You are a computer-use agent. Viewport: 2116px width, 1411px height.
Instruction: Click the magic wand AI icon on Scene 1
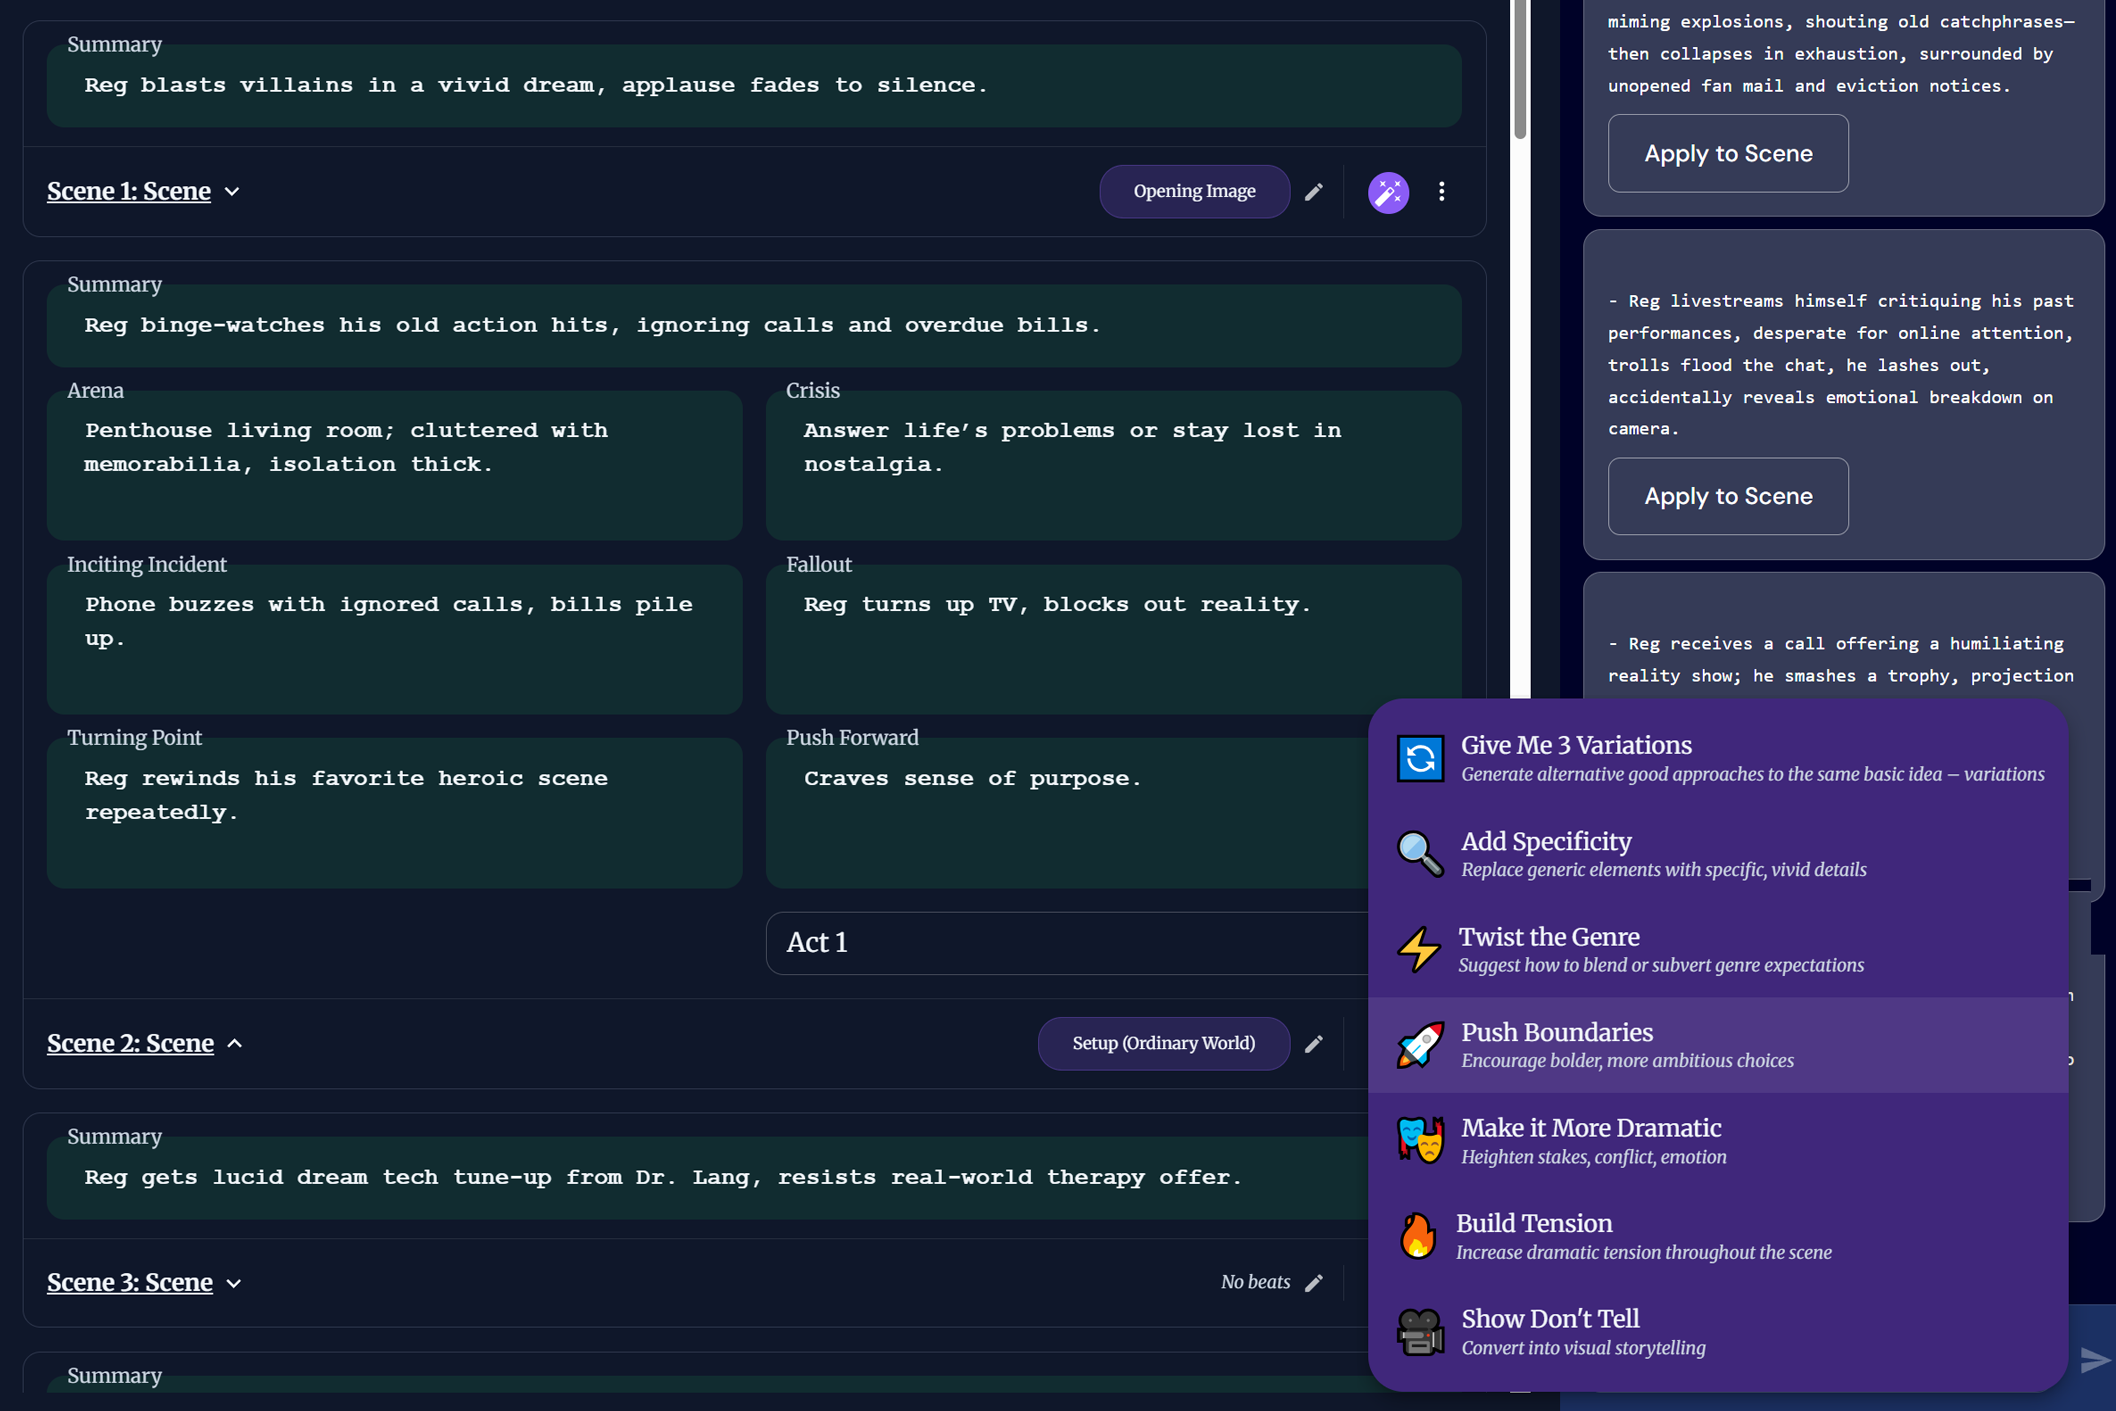point(1388,191)
